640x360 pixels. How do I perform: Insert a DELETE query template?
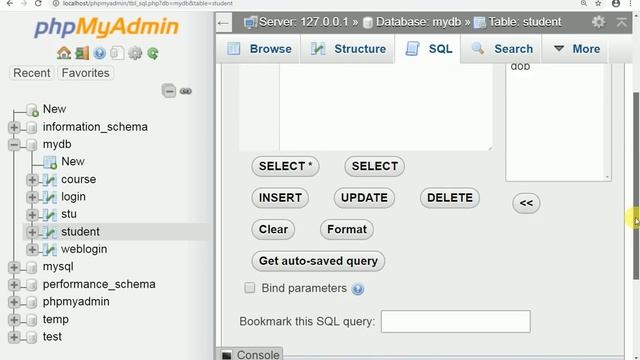point(450,198)
